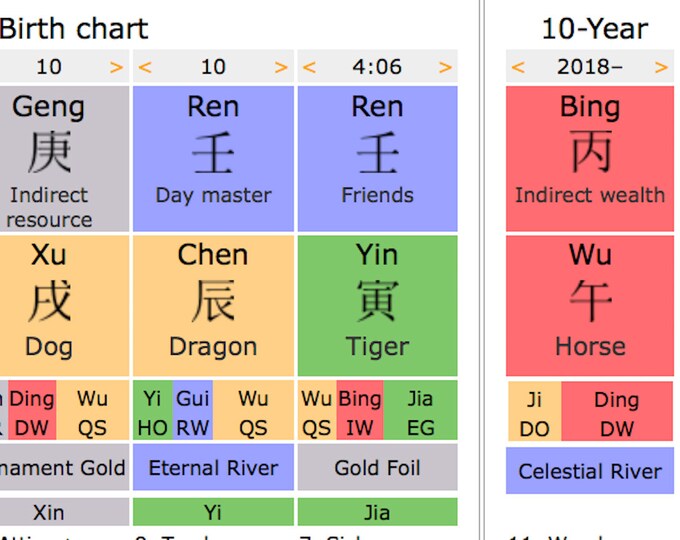Click the Celestial River label
The height and width of the screenshot is (540, 680).
pos(590,471)
